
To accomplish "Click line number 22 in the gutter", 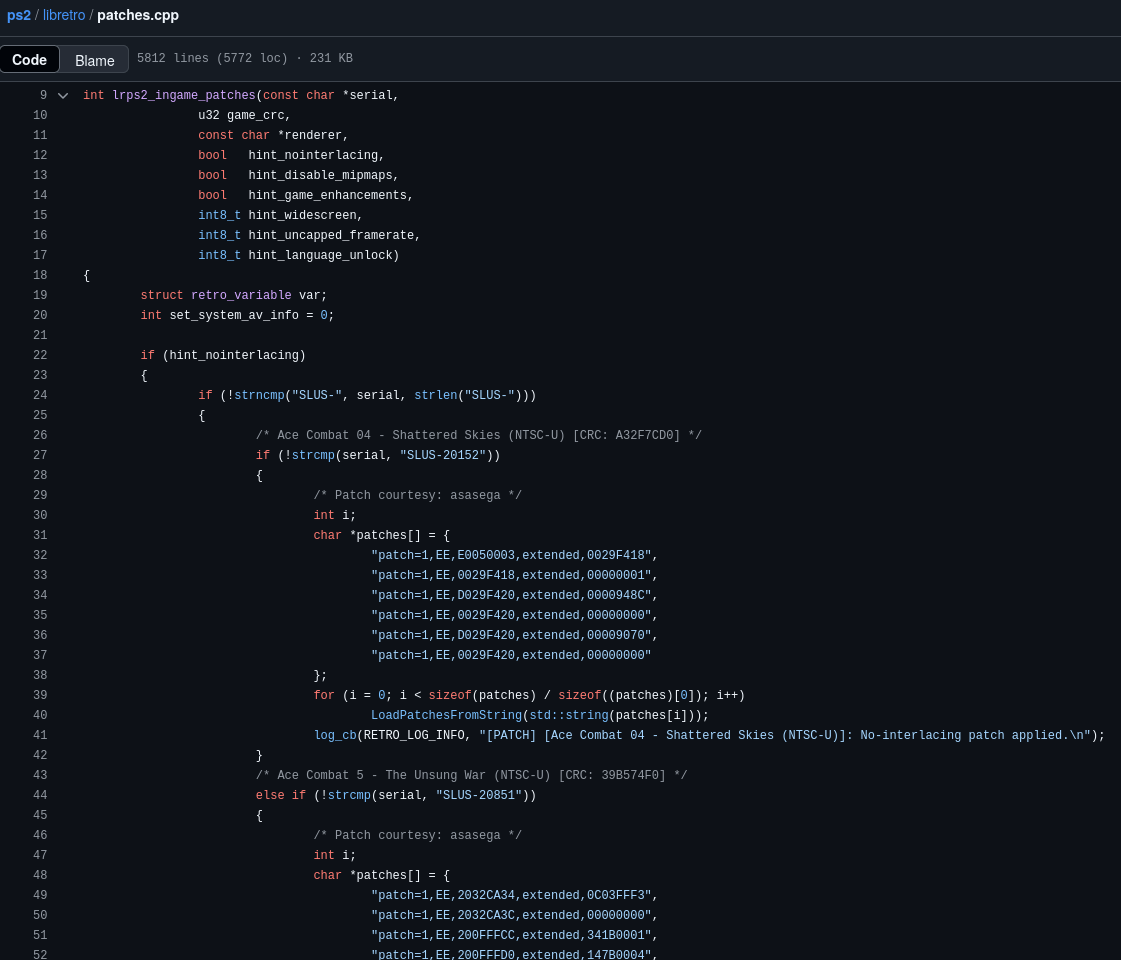I will coord(40,356).
